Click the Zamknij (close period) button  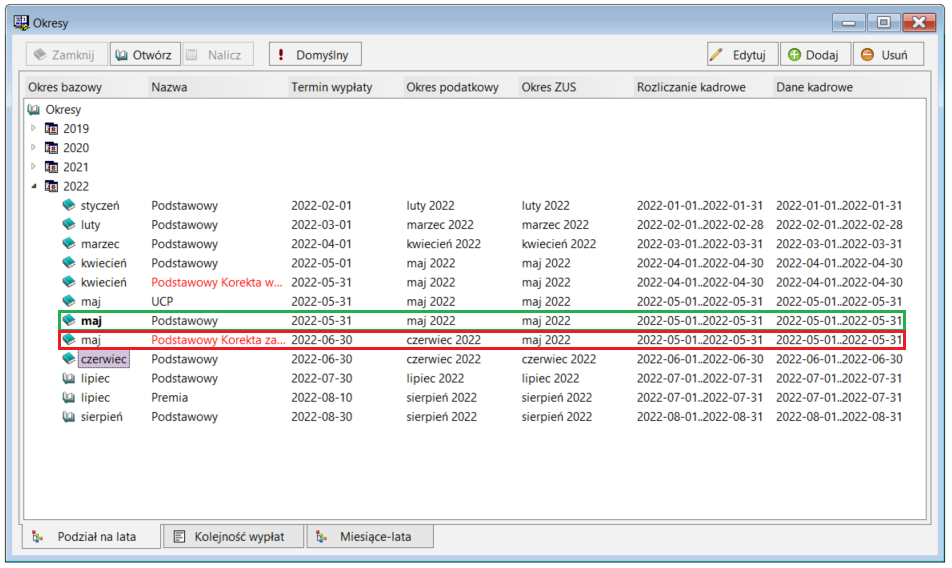click(67, 55)
